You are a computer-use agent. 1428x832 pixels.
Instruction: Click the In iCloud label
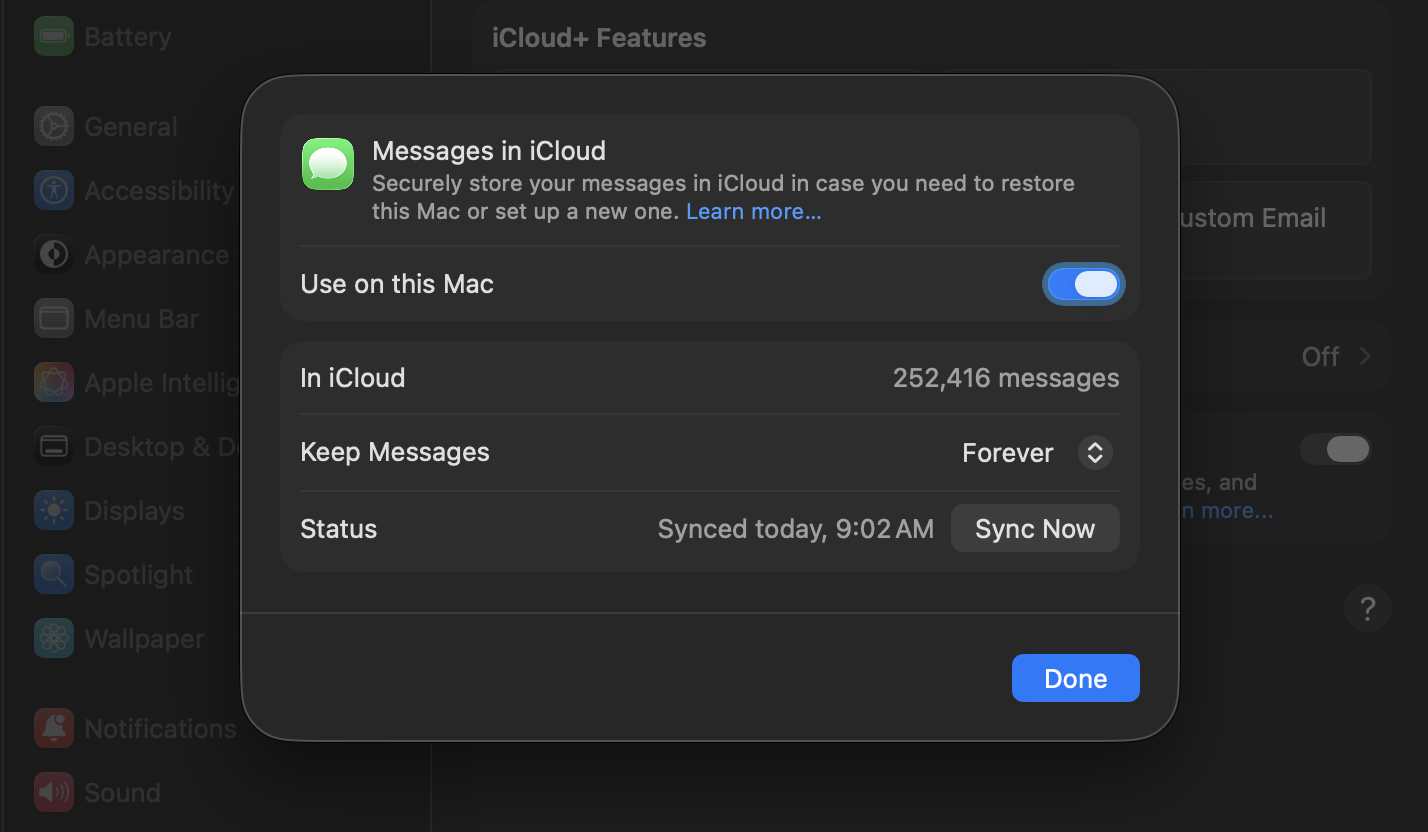[353, 378]
